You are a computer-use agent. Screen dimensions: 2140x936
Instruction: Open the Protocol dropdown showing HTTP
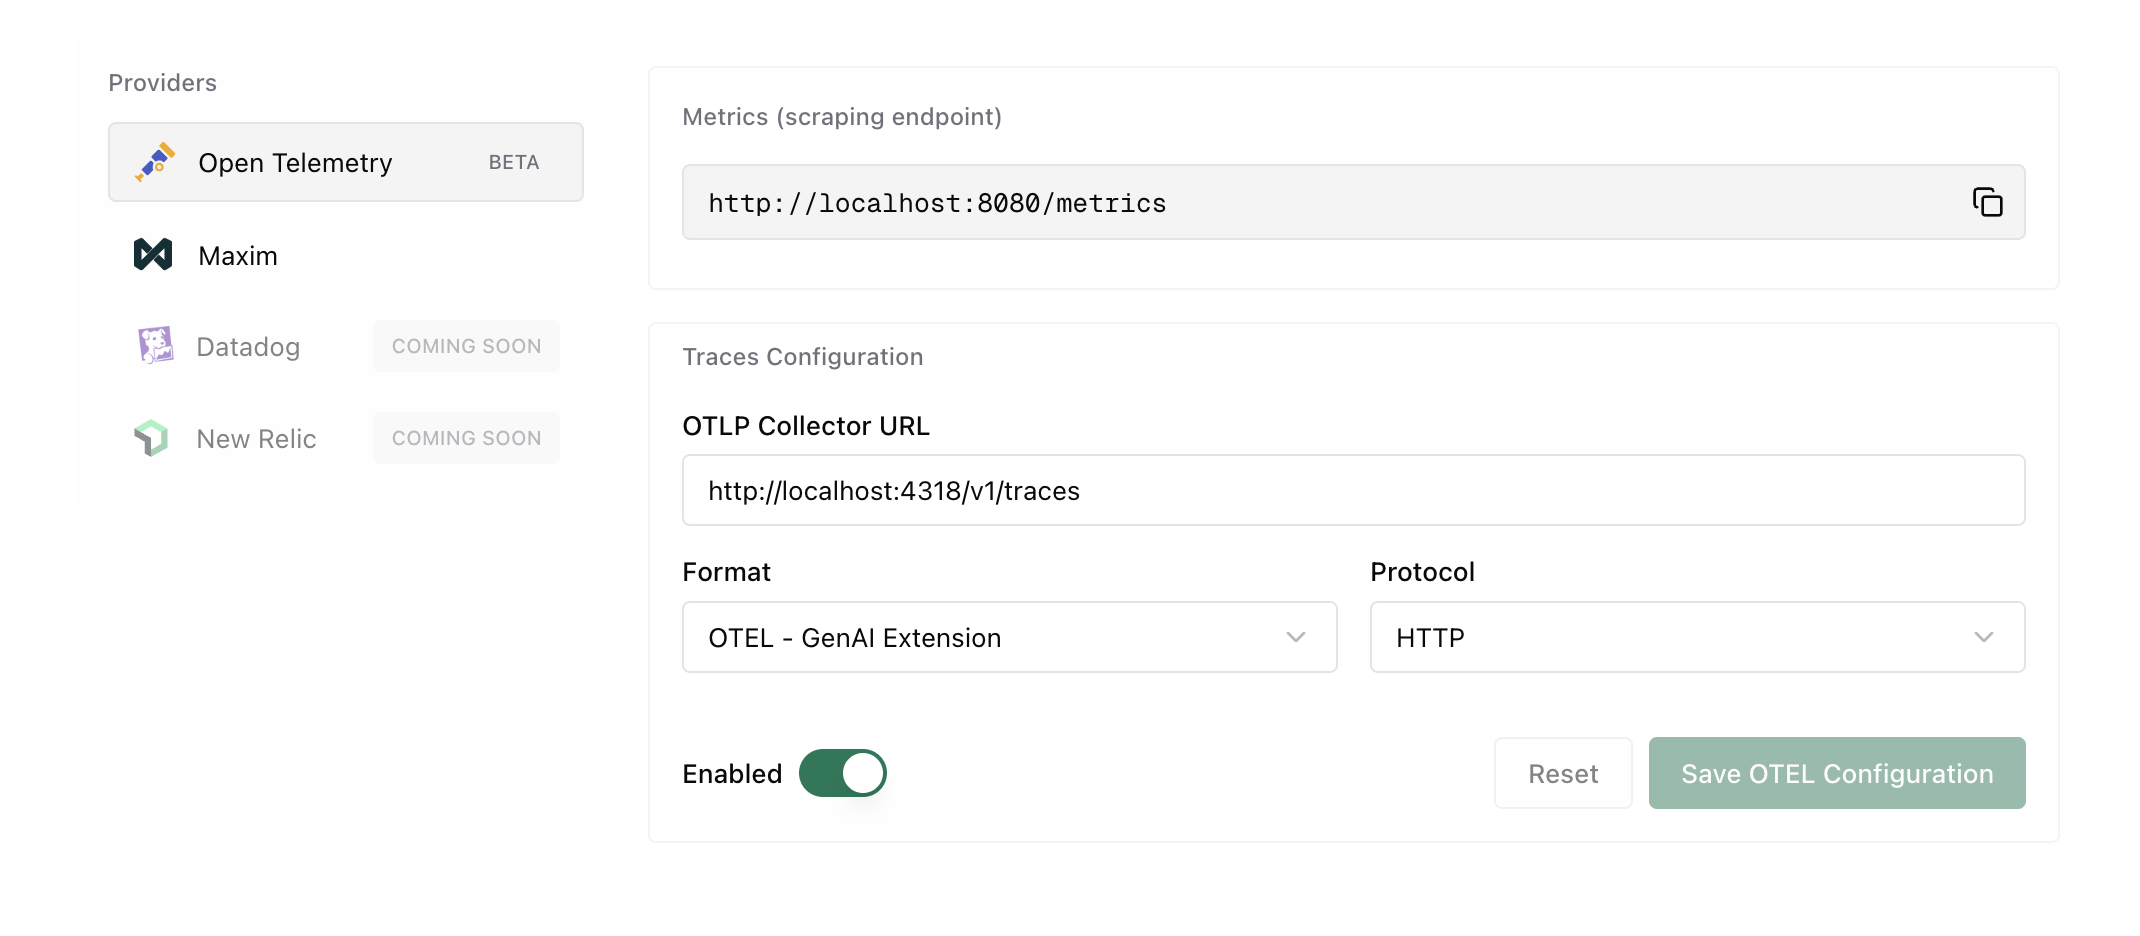tap(1696, 637)
